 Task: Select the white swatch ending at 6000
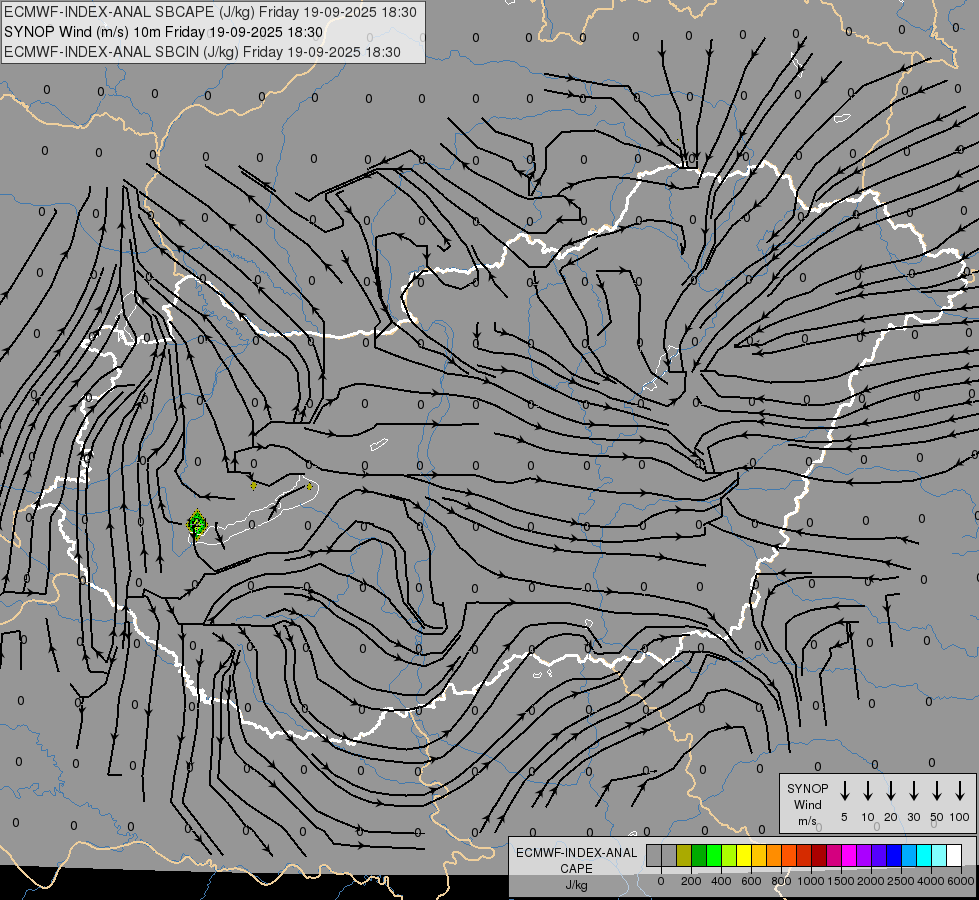coord(954,855)
